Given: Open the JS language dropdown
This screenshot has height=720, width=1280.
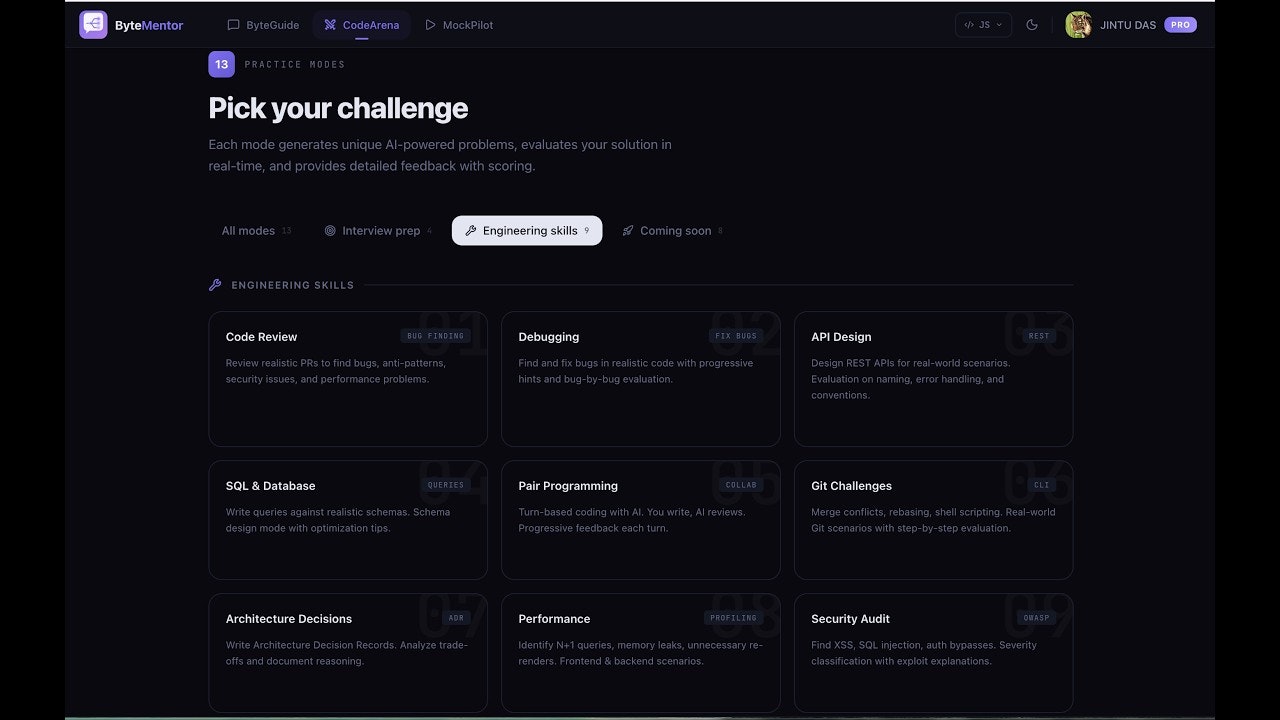Looking at the screenshot, I should (983, 24).
